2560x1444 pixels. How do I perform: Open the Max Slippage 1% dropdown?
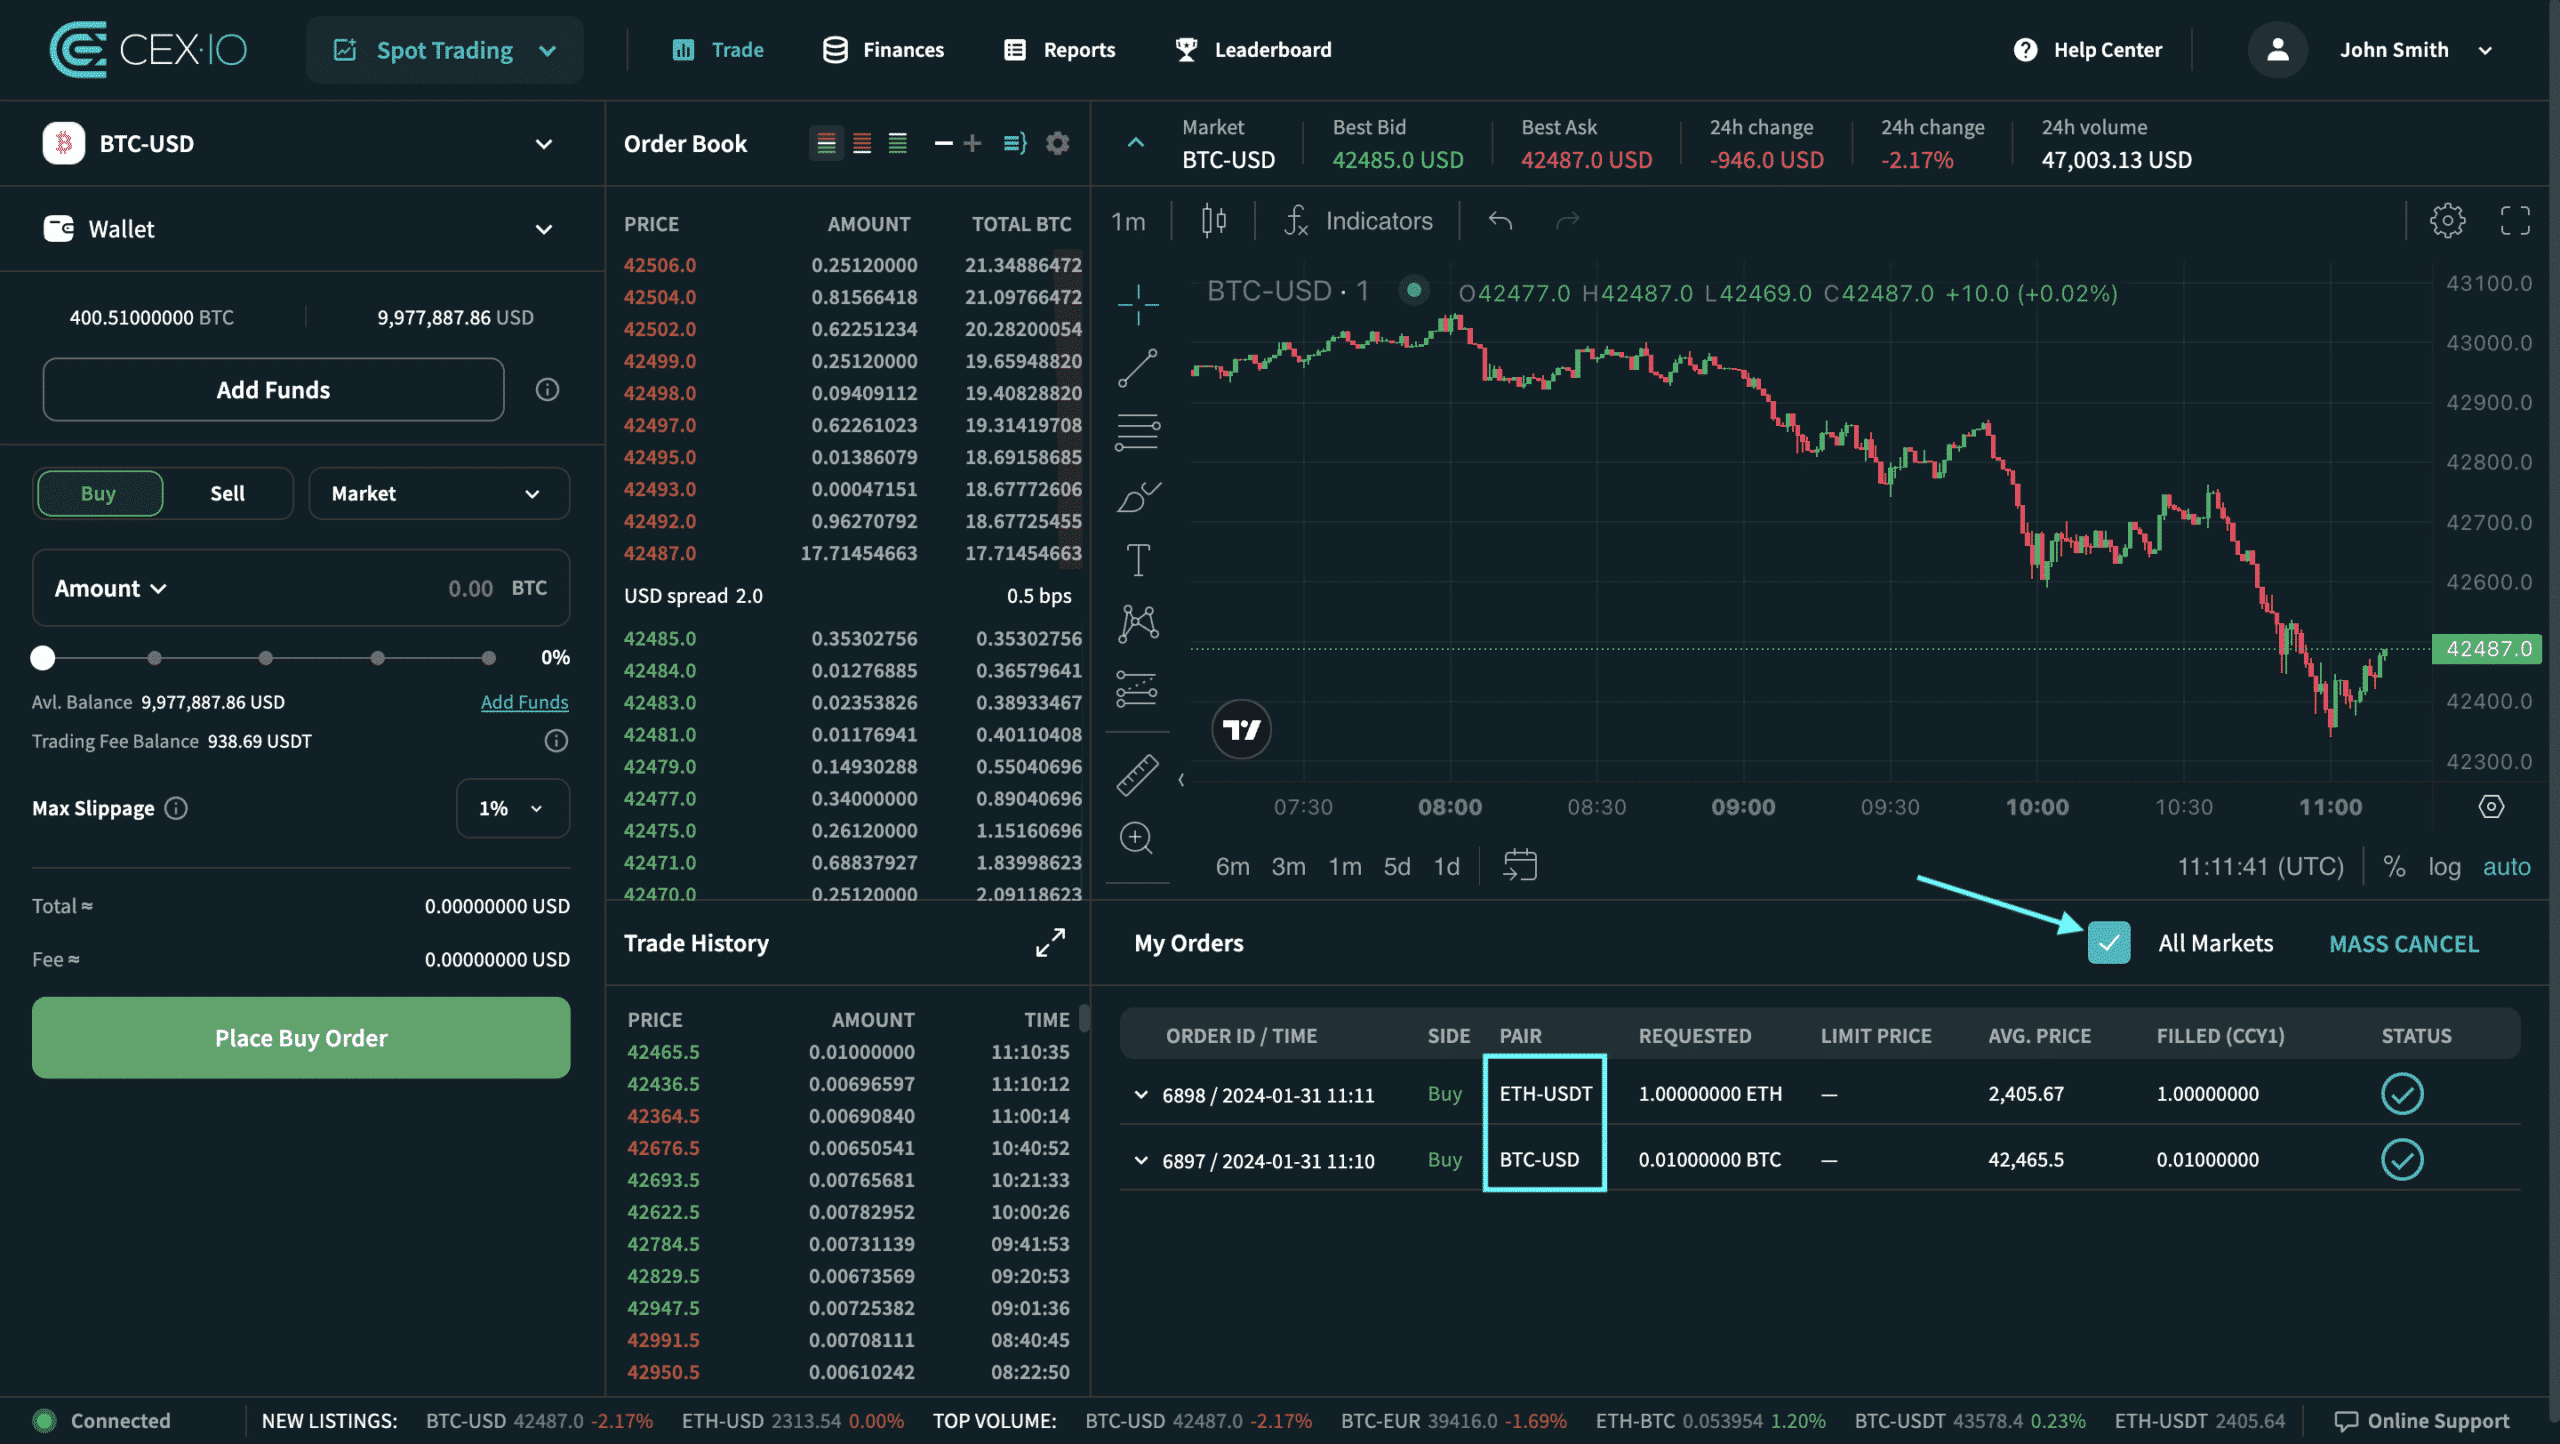click(x=513, y=808)
